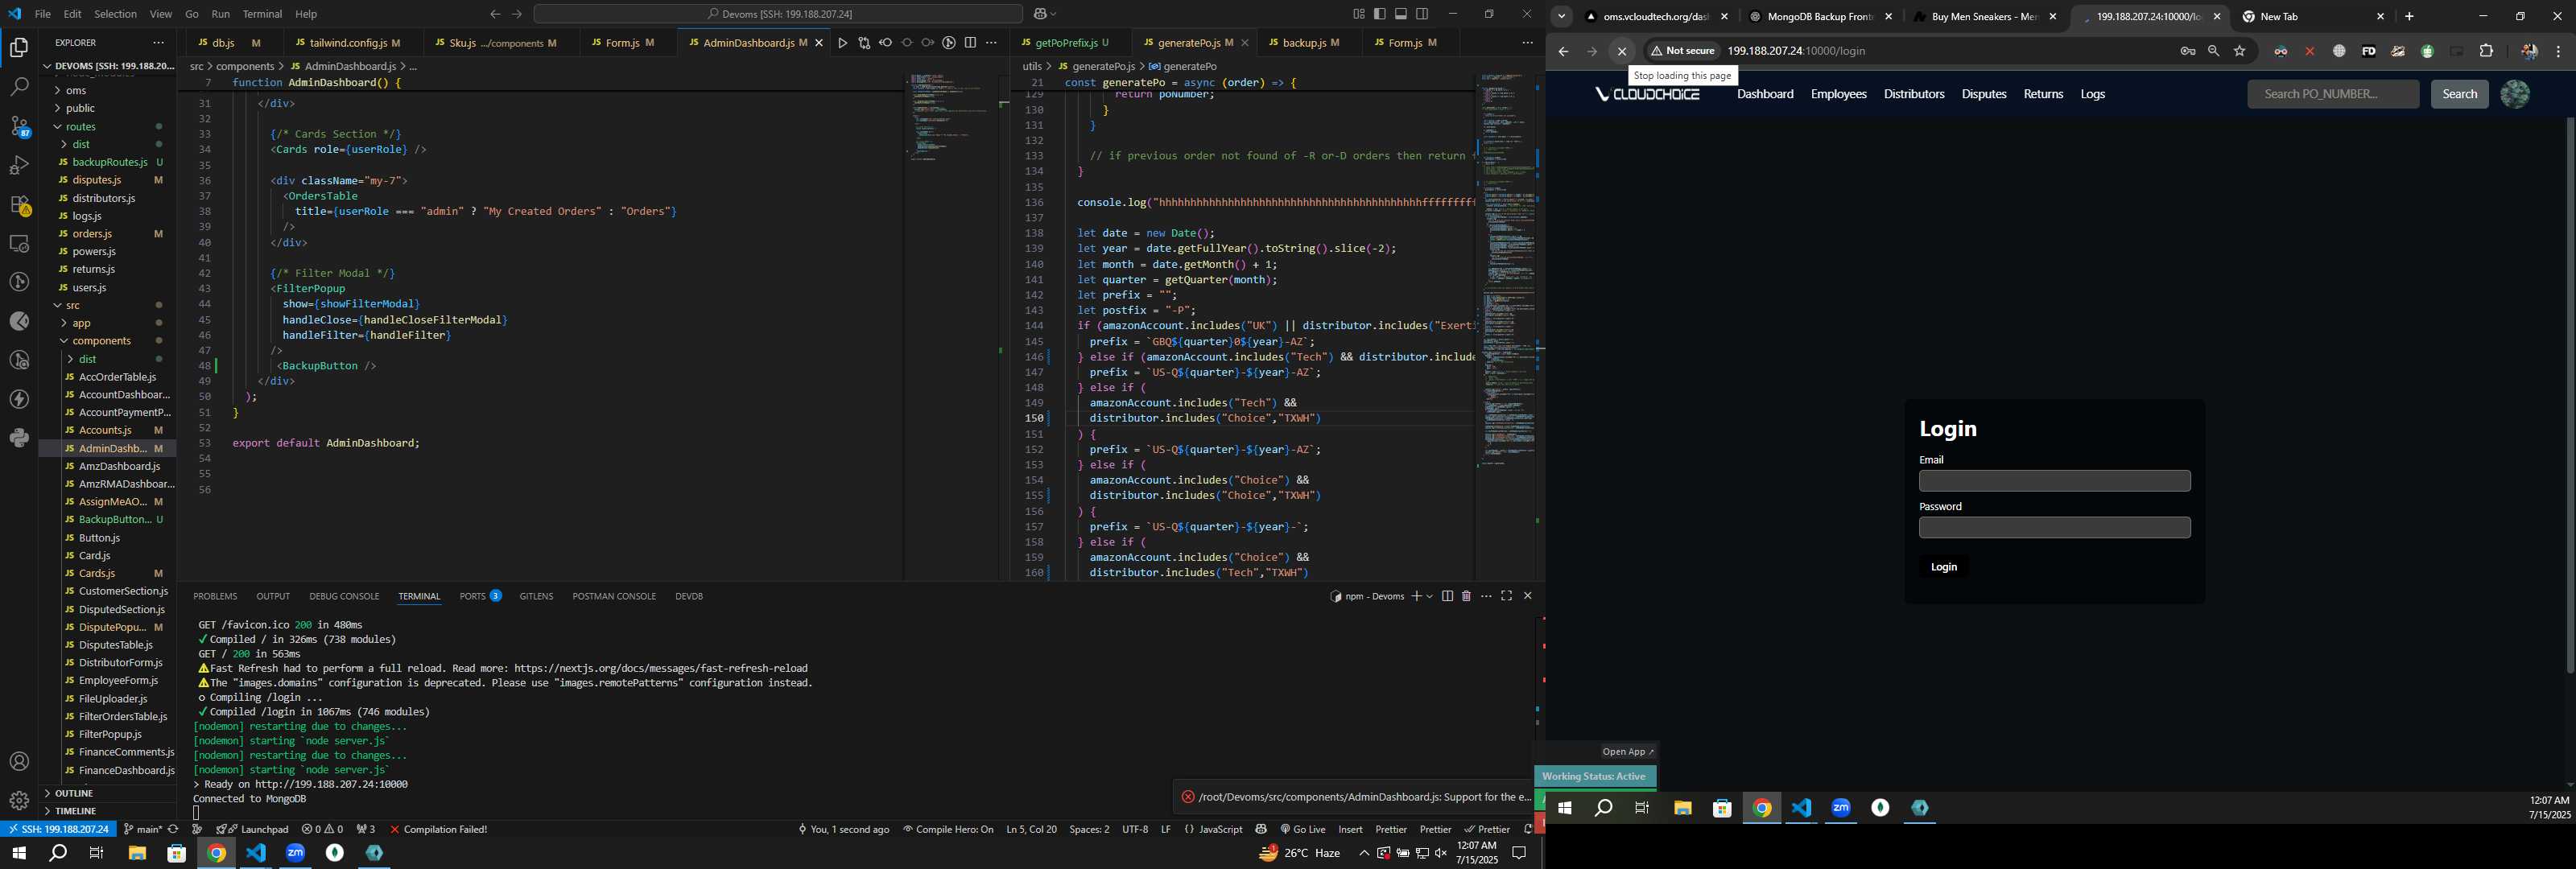This screenshot has height=869, width=2576.
Task: Open Source Control in the activity bar
Action: click(19, 127)
